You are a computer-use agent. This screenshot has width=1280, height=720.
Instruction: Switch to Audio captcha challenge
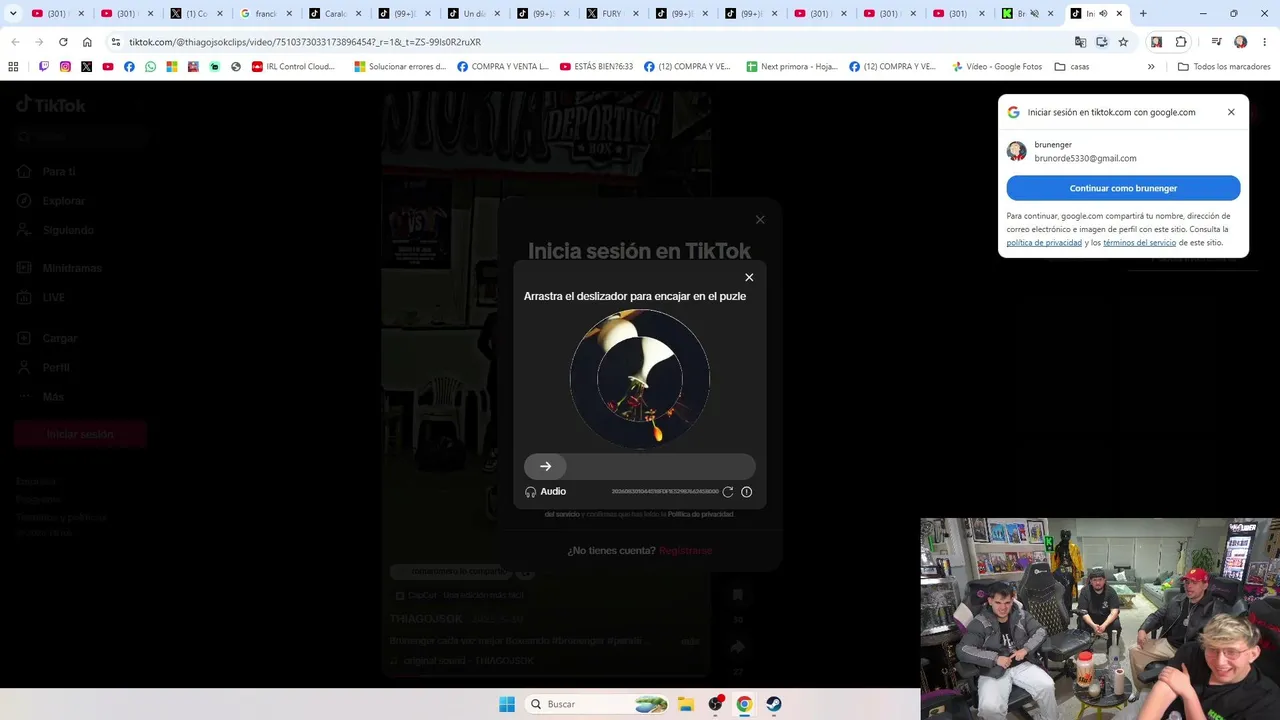coord(546,491)
